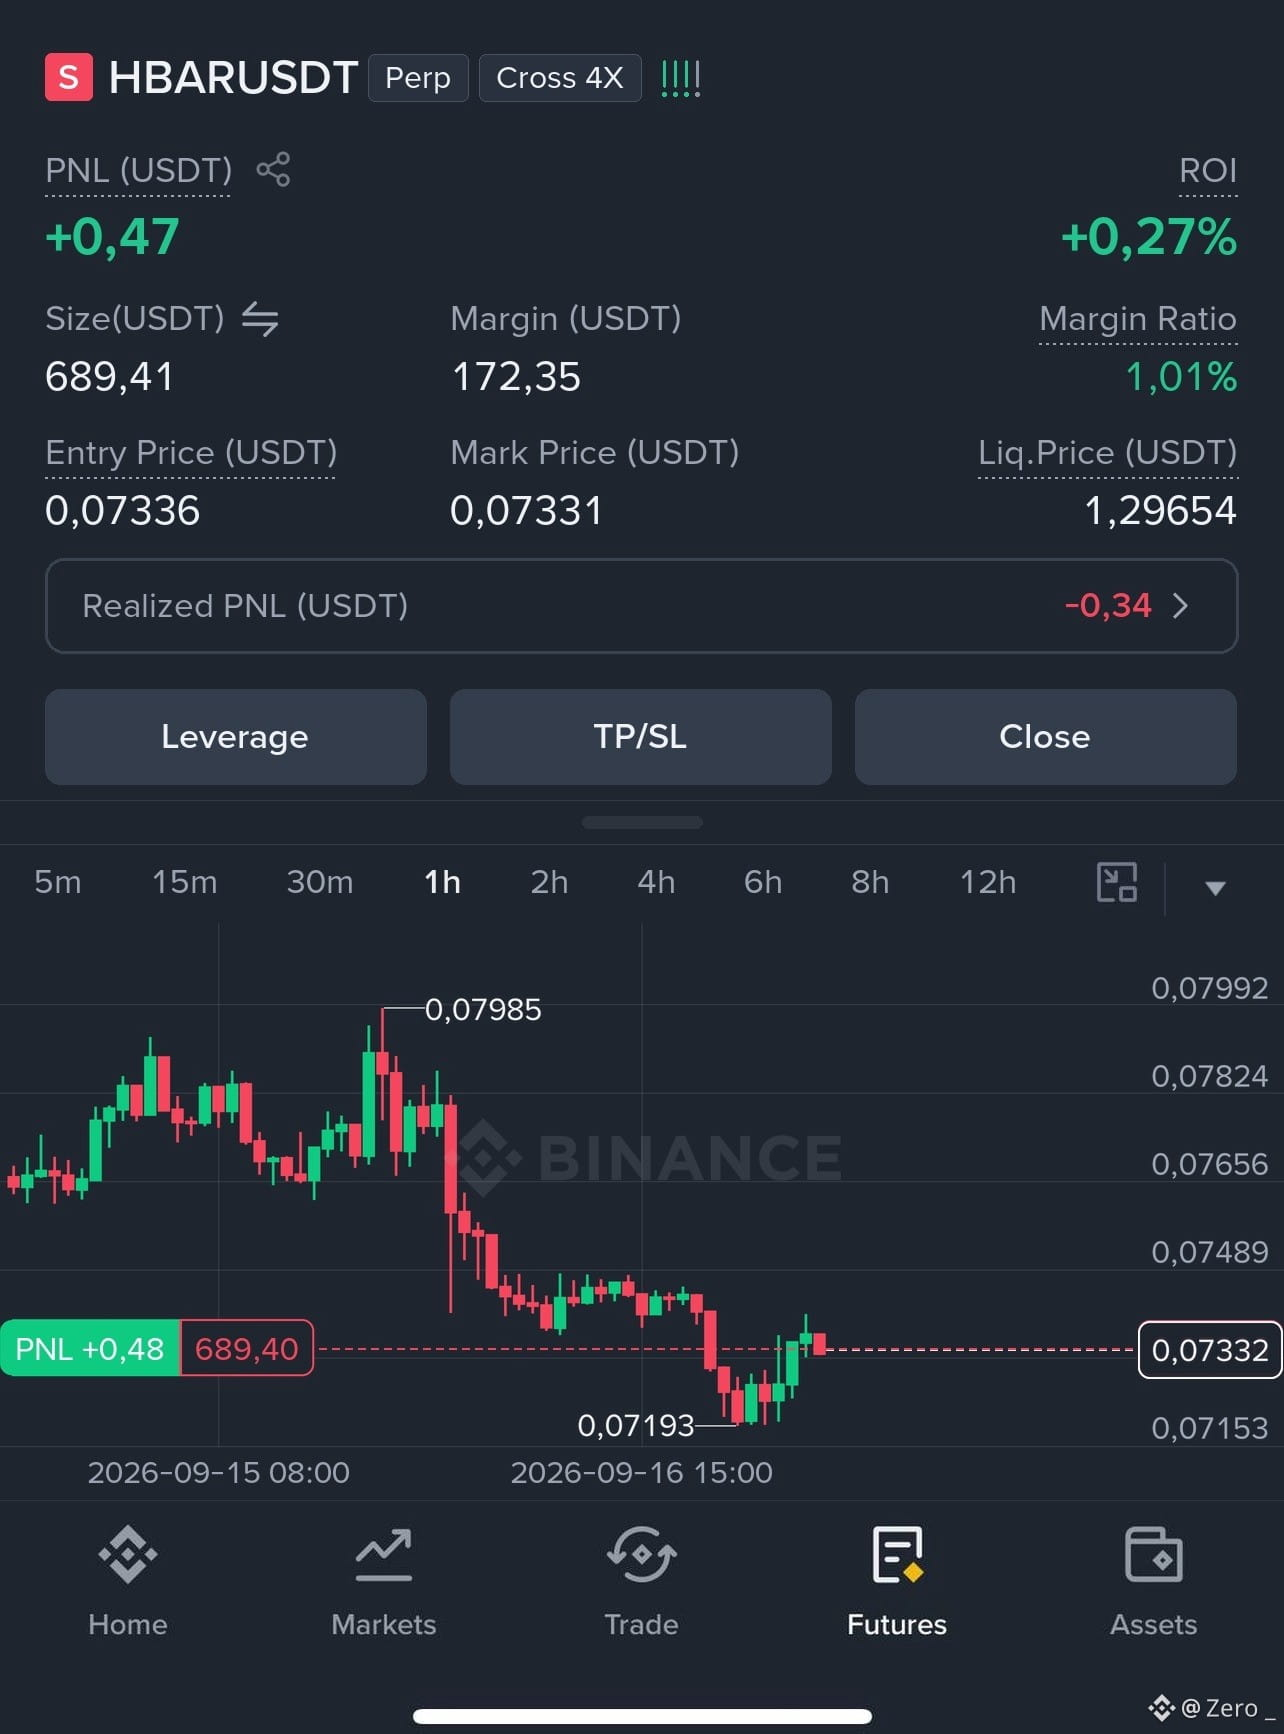The width and height of the screenshot is (1284, 1734).
Task: Tap the green position signal bars icon
Action: (x=681, y=78)
